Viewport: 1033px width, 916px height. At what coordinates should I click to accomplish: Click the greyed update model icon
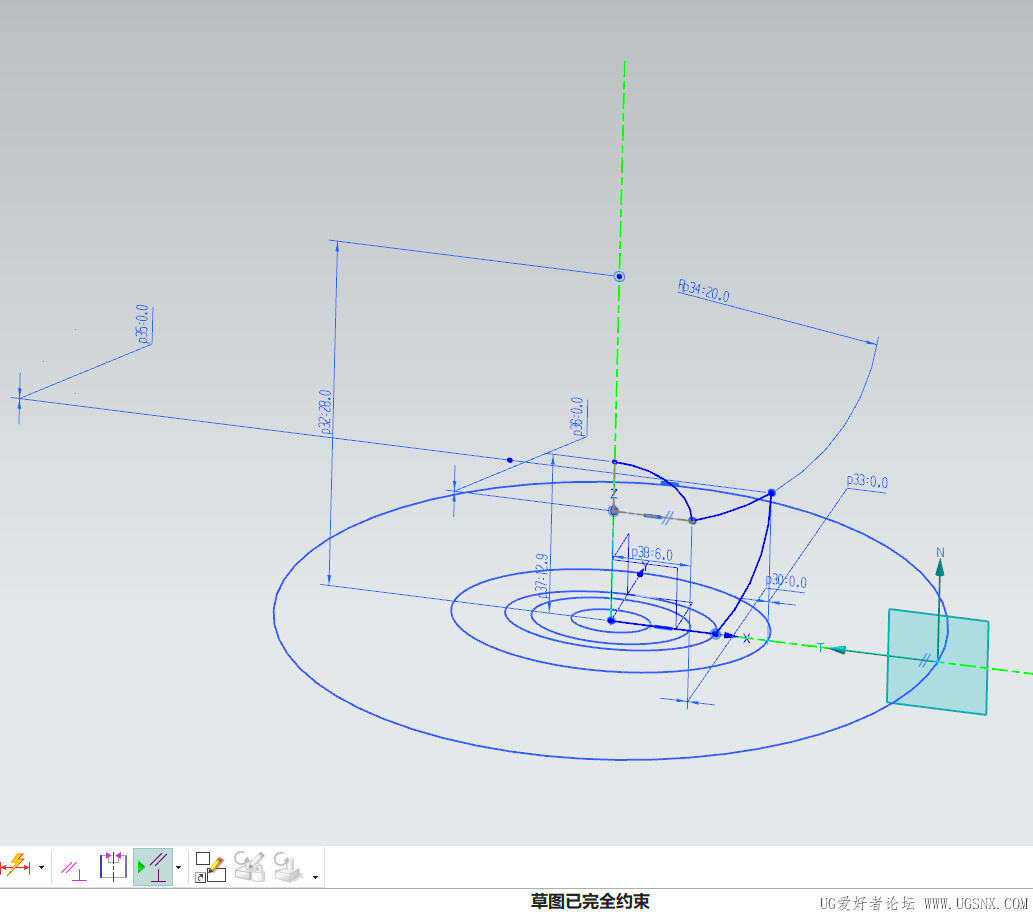pos(288,866)
